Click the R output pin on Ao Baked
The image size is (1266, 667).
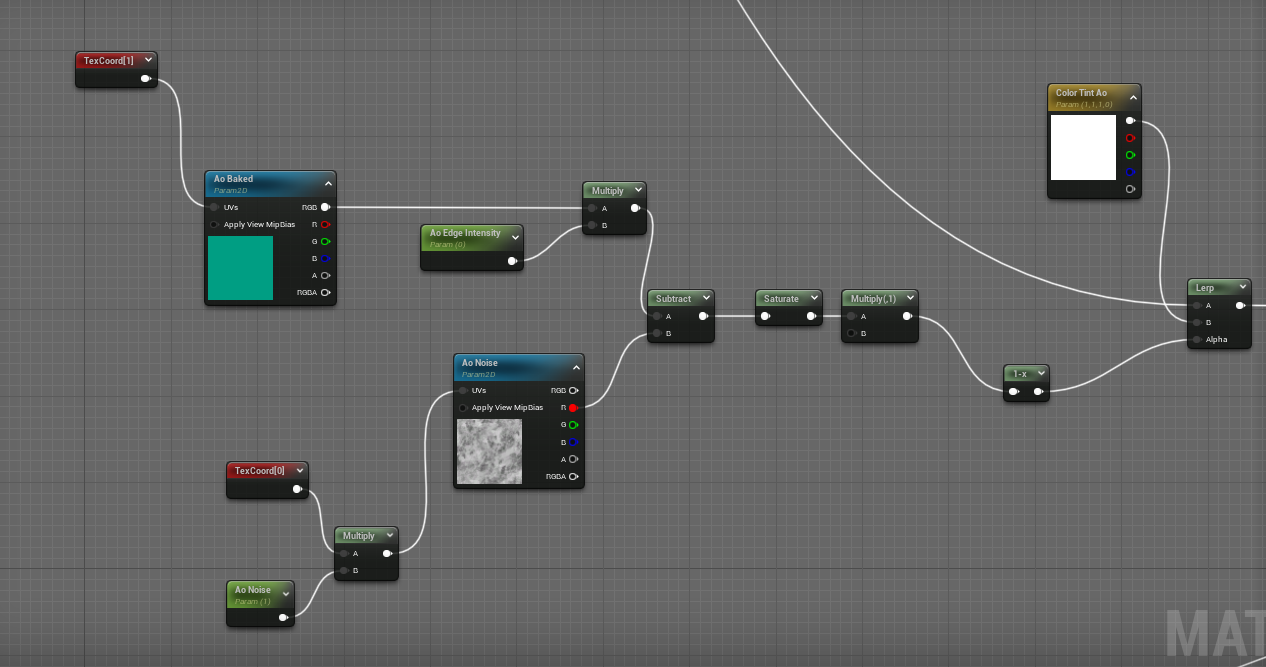pyautogui.click(x=325, y=224)
